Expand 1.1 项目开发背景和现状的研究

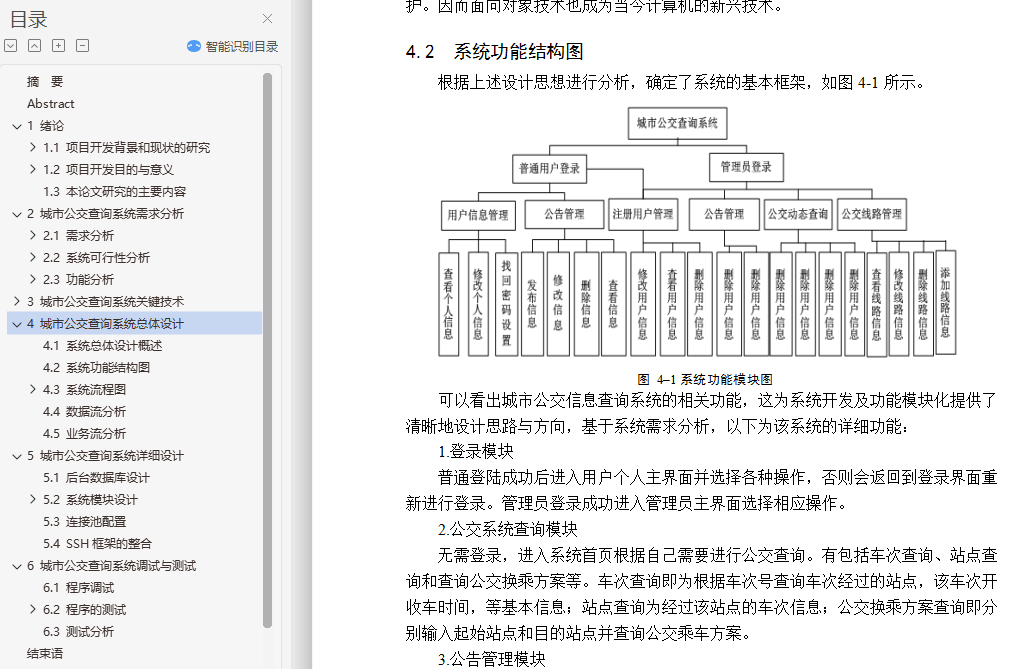(33, 147)
